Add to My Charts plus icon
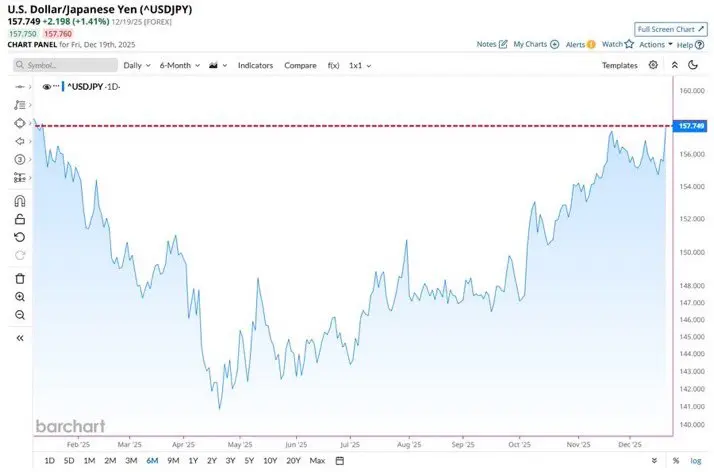Image resolution: width=714 pixels, height=472 pixels. point(554,44)
